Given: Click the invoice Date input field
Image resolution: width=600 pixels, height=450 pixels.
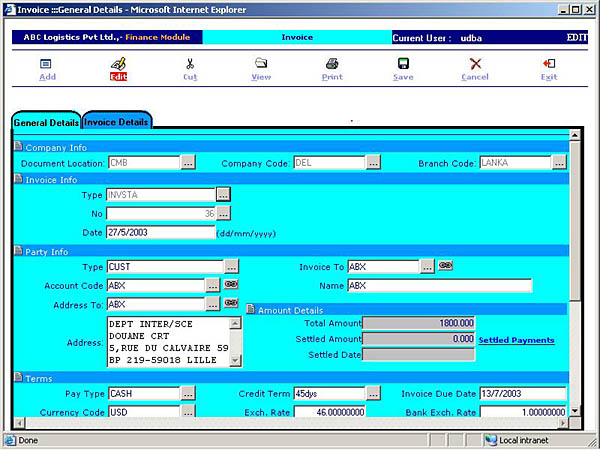Looking at the screenshot, I should click(160, 232).
